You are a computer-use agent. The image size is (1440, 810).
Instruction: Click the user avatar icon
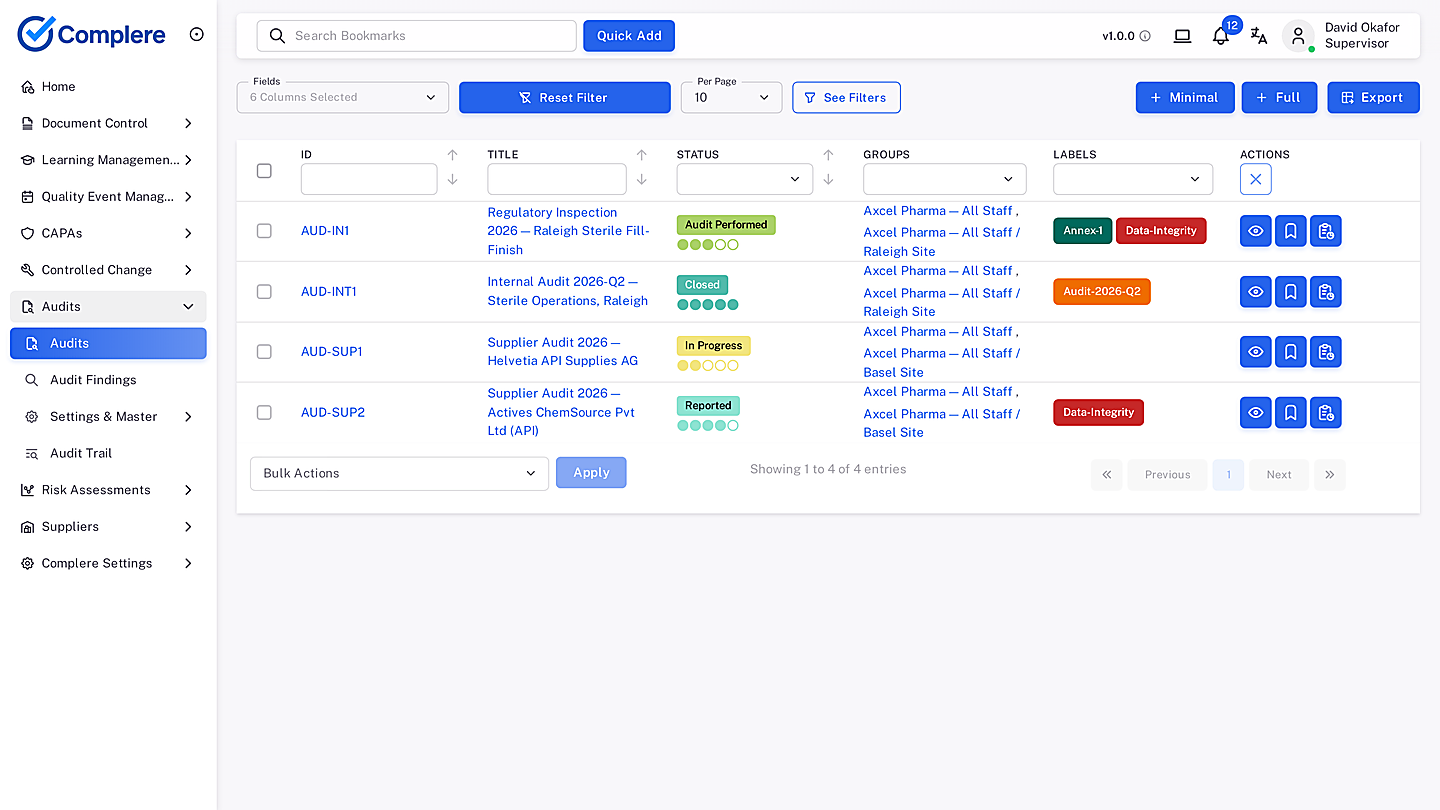point(1298,36)
